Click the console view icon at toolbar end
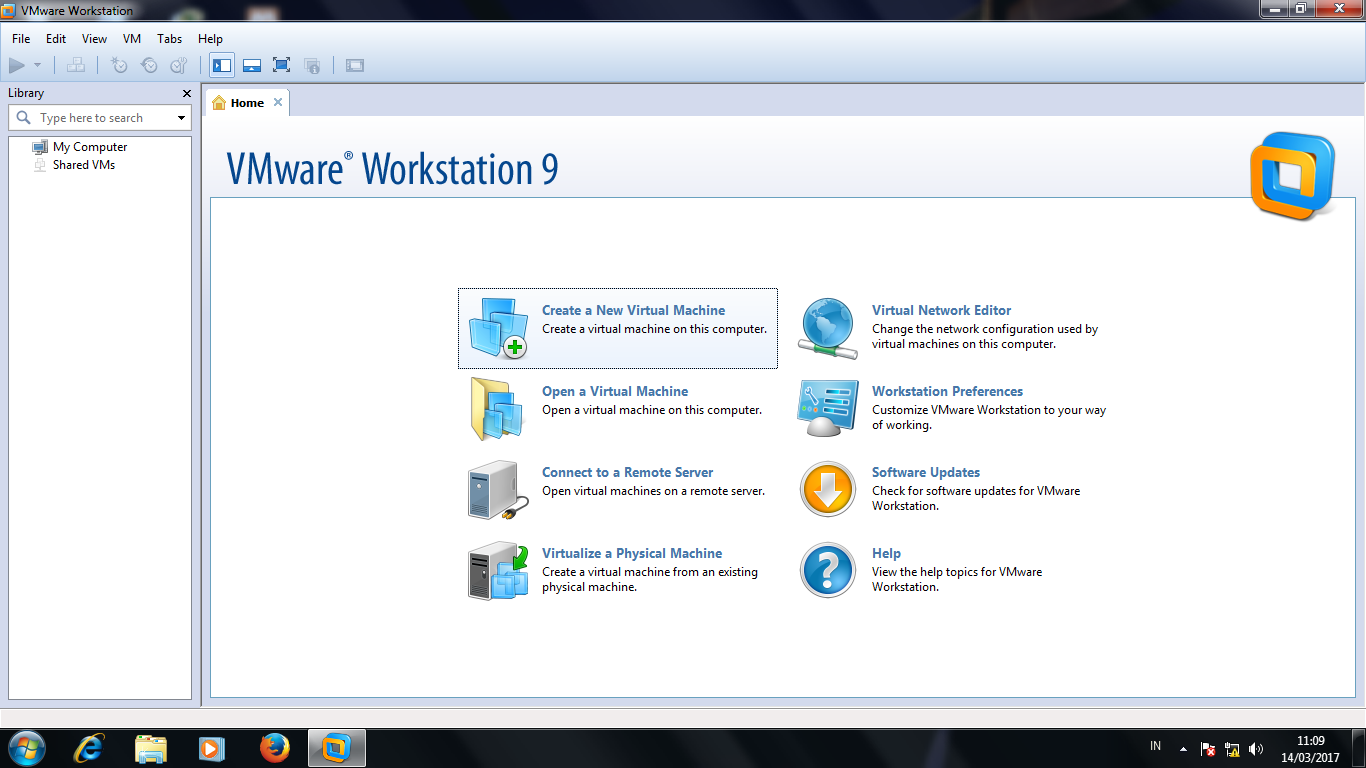The width and height of the screenshot is (1366, 768). point(355,66)
